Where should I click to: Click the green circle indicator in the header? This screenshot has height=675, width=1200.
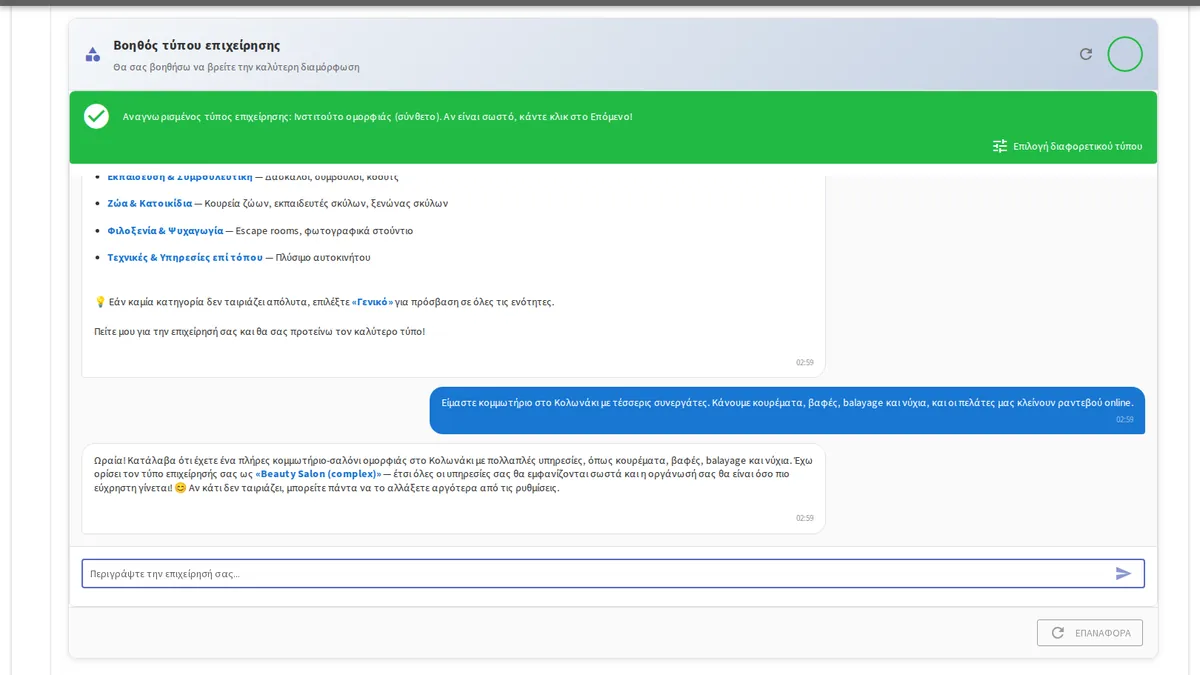click(x=1125, y=54)
